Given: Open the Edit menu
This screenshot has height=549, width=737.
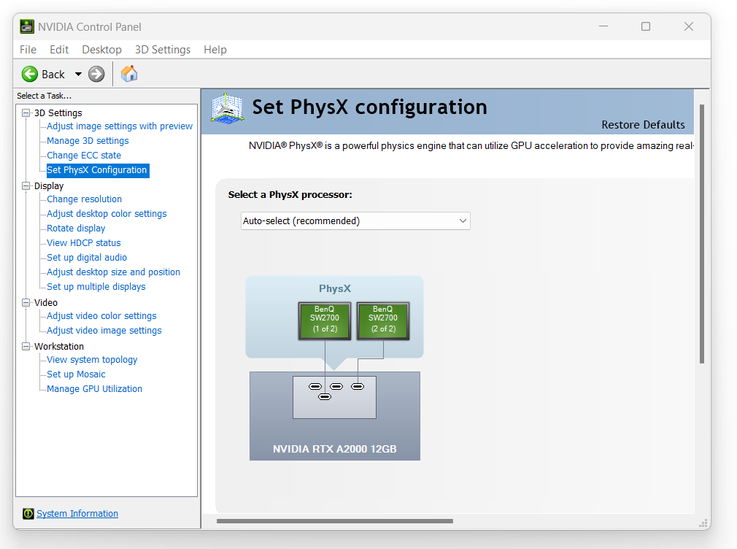Looking at the screenshot, I should (x=59, y=49).
